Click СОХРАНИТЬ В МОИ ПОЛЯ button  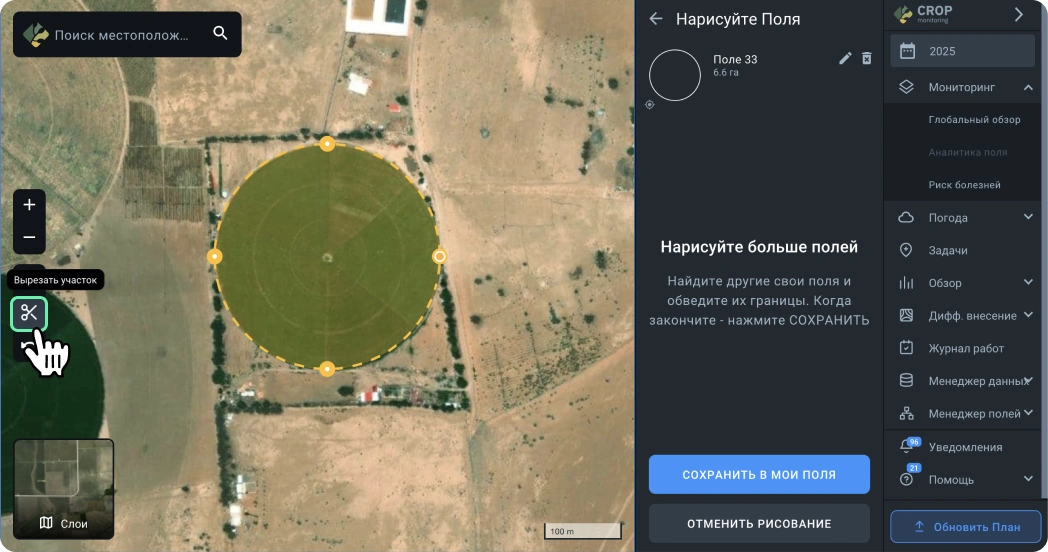(759, 475)
